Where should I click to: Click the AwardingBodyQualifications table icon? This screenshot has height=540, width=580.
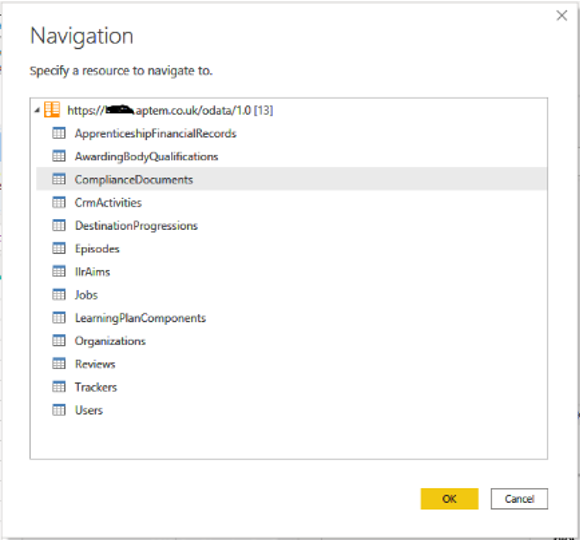click(59, 156)
